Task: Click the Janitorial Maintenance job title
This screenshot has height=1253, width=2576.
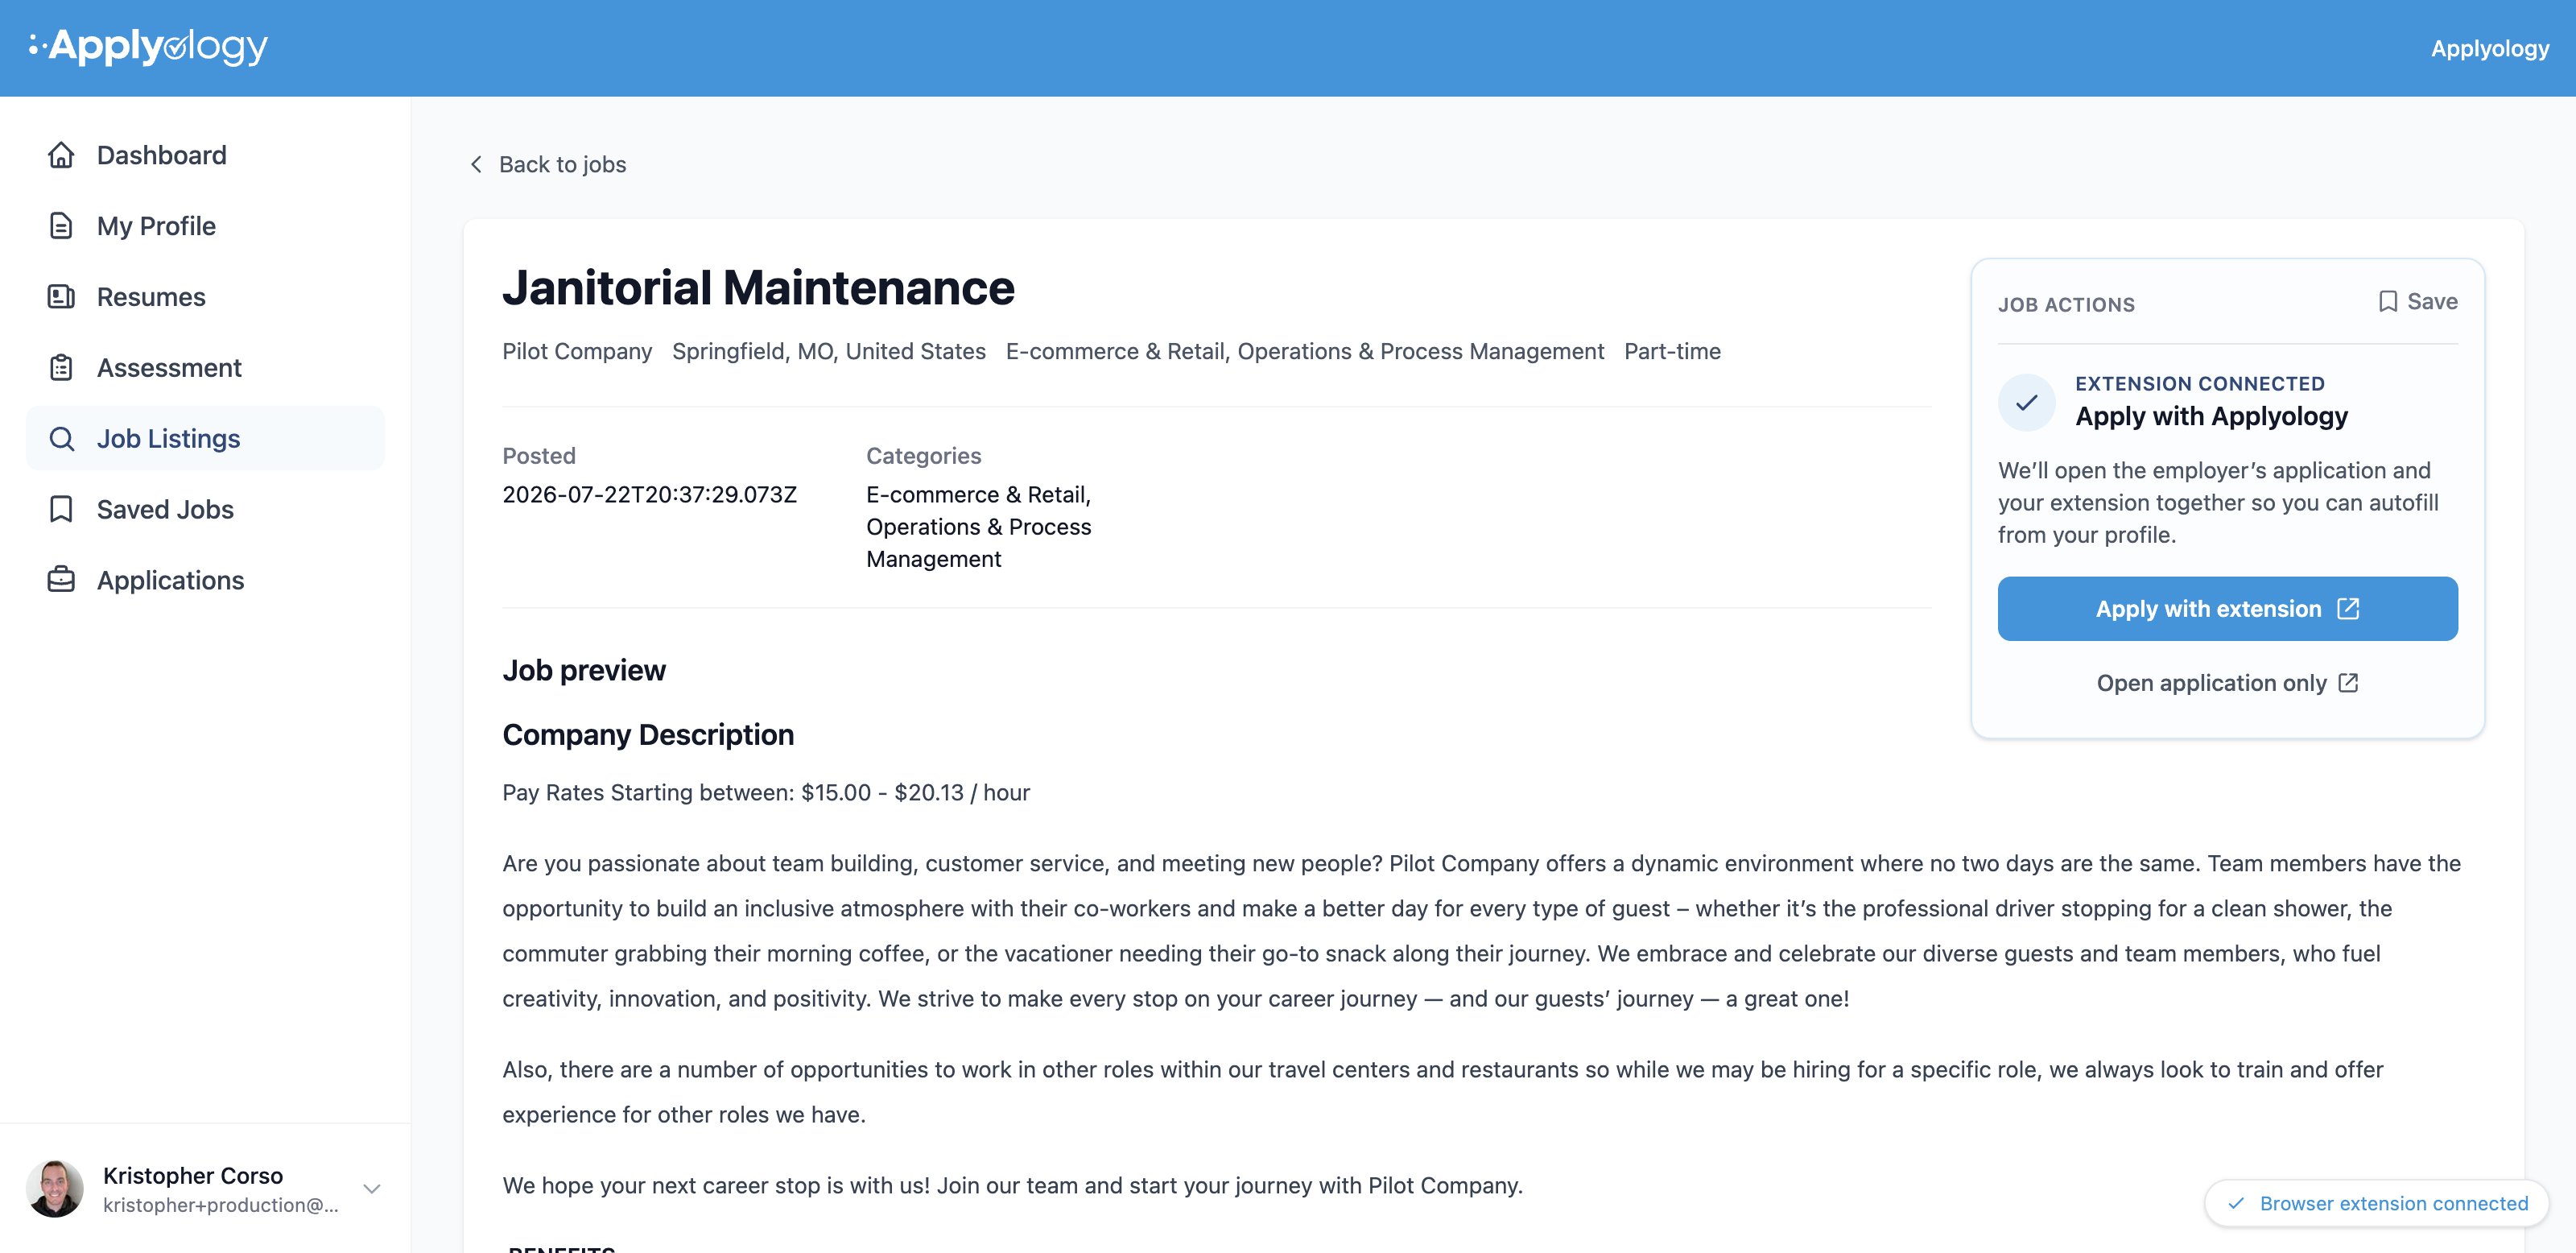Action: 758,288
